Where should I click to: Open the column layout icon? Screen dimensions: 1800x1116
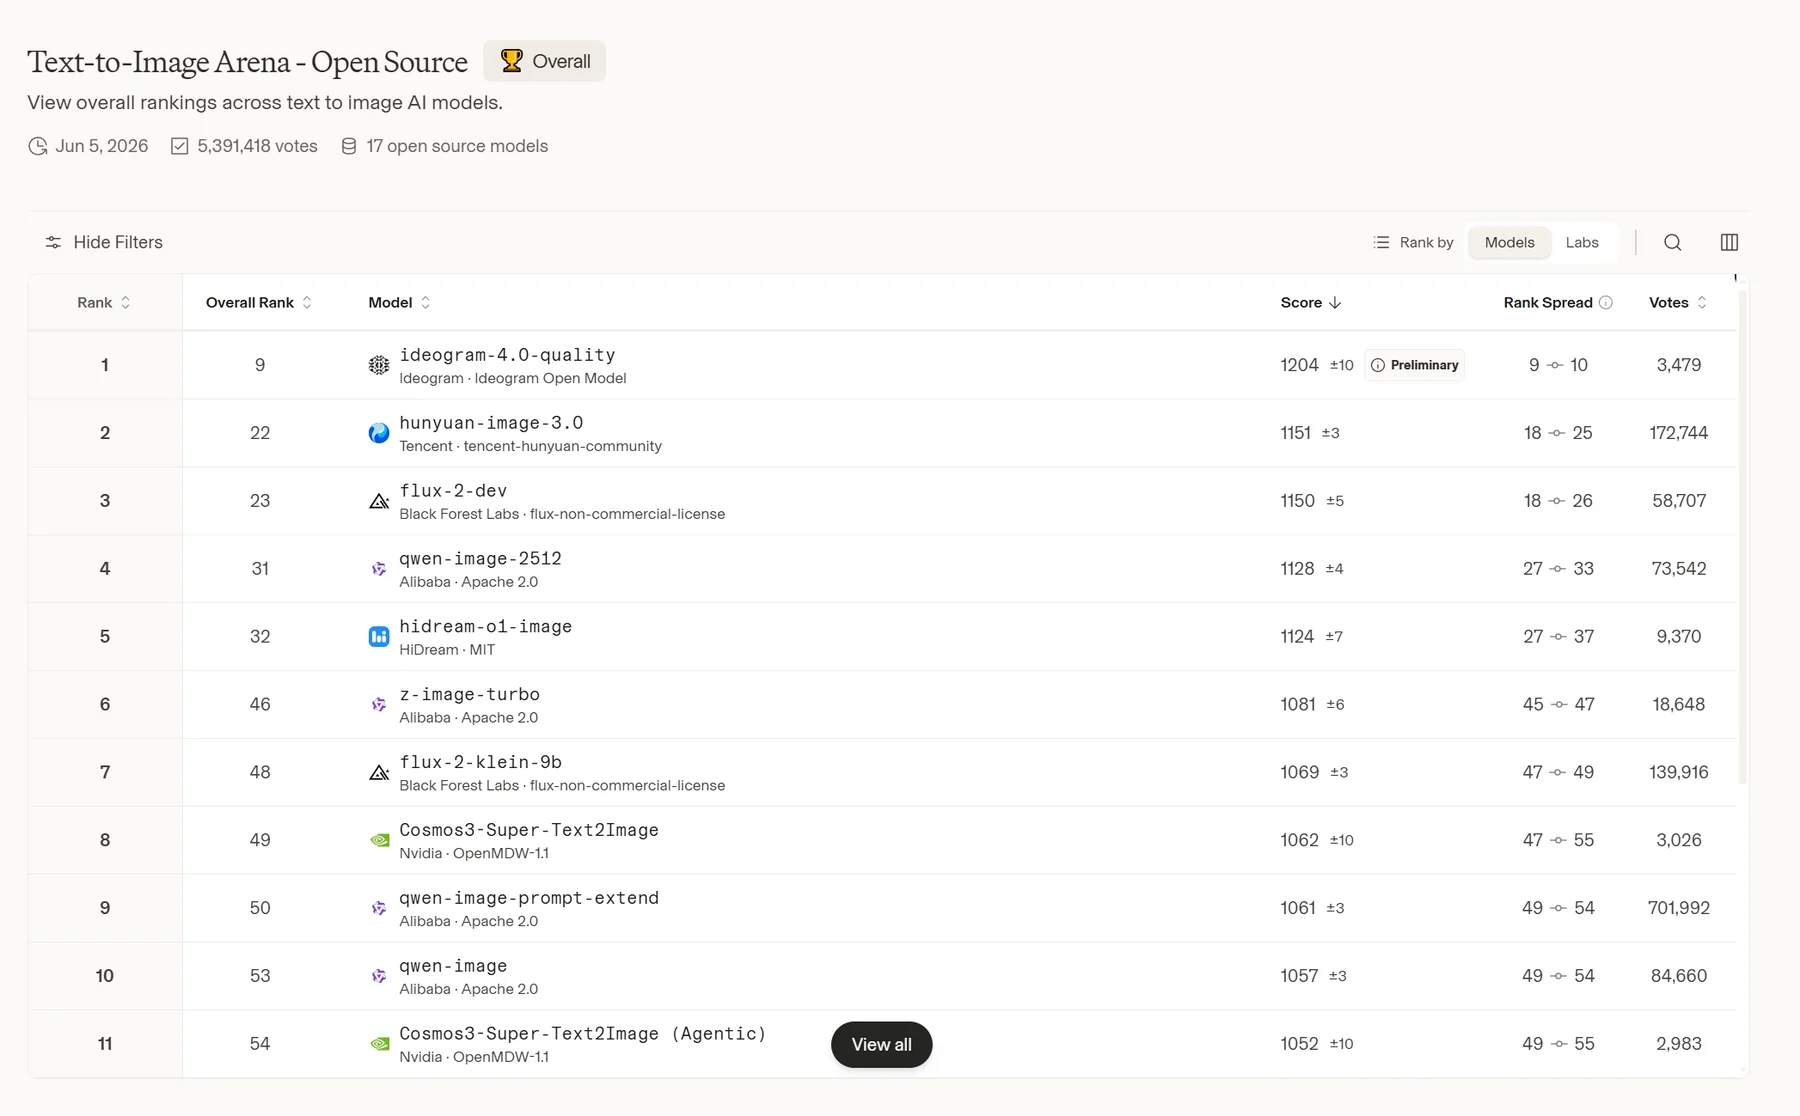pyautogui.click(x=1729, y=242)
